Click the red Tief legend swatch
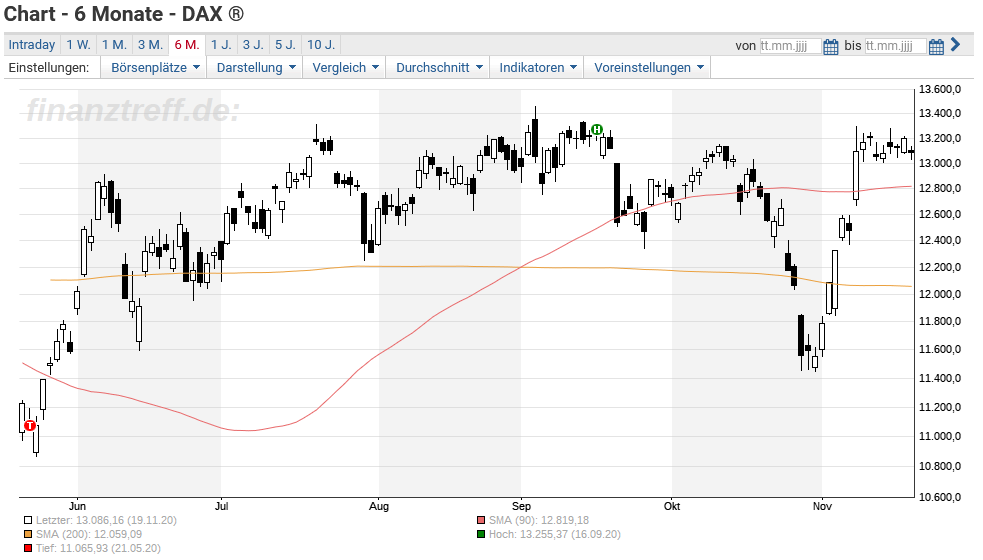983x560 pixels. click(28, 549)
